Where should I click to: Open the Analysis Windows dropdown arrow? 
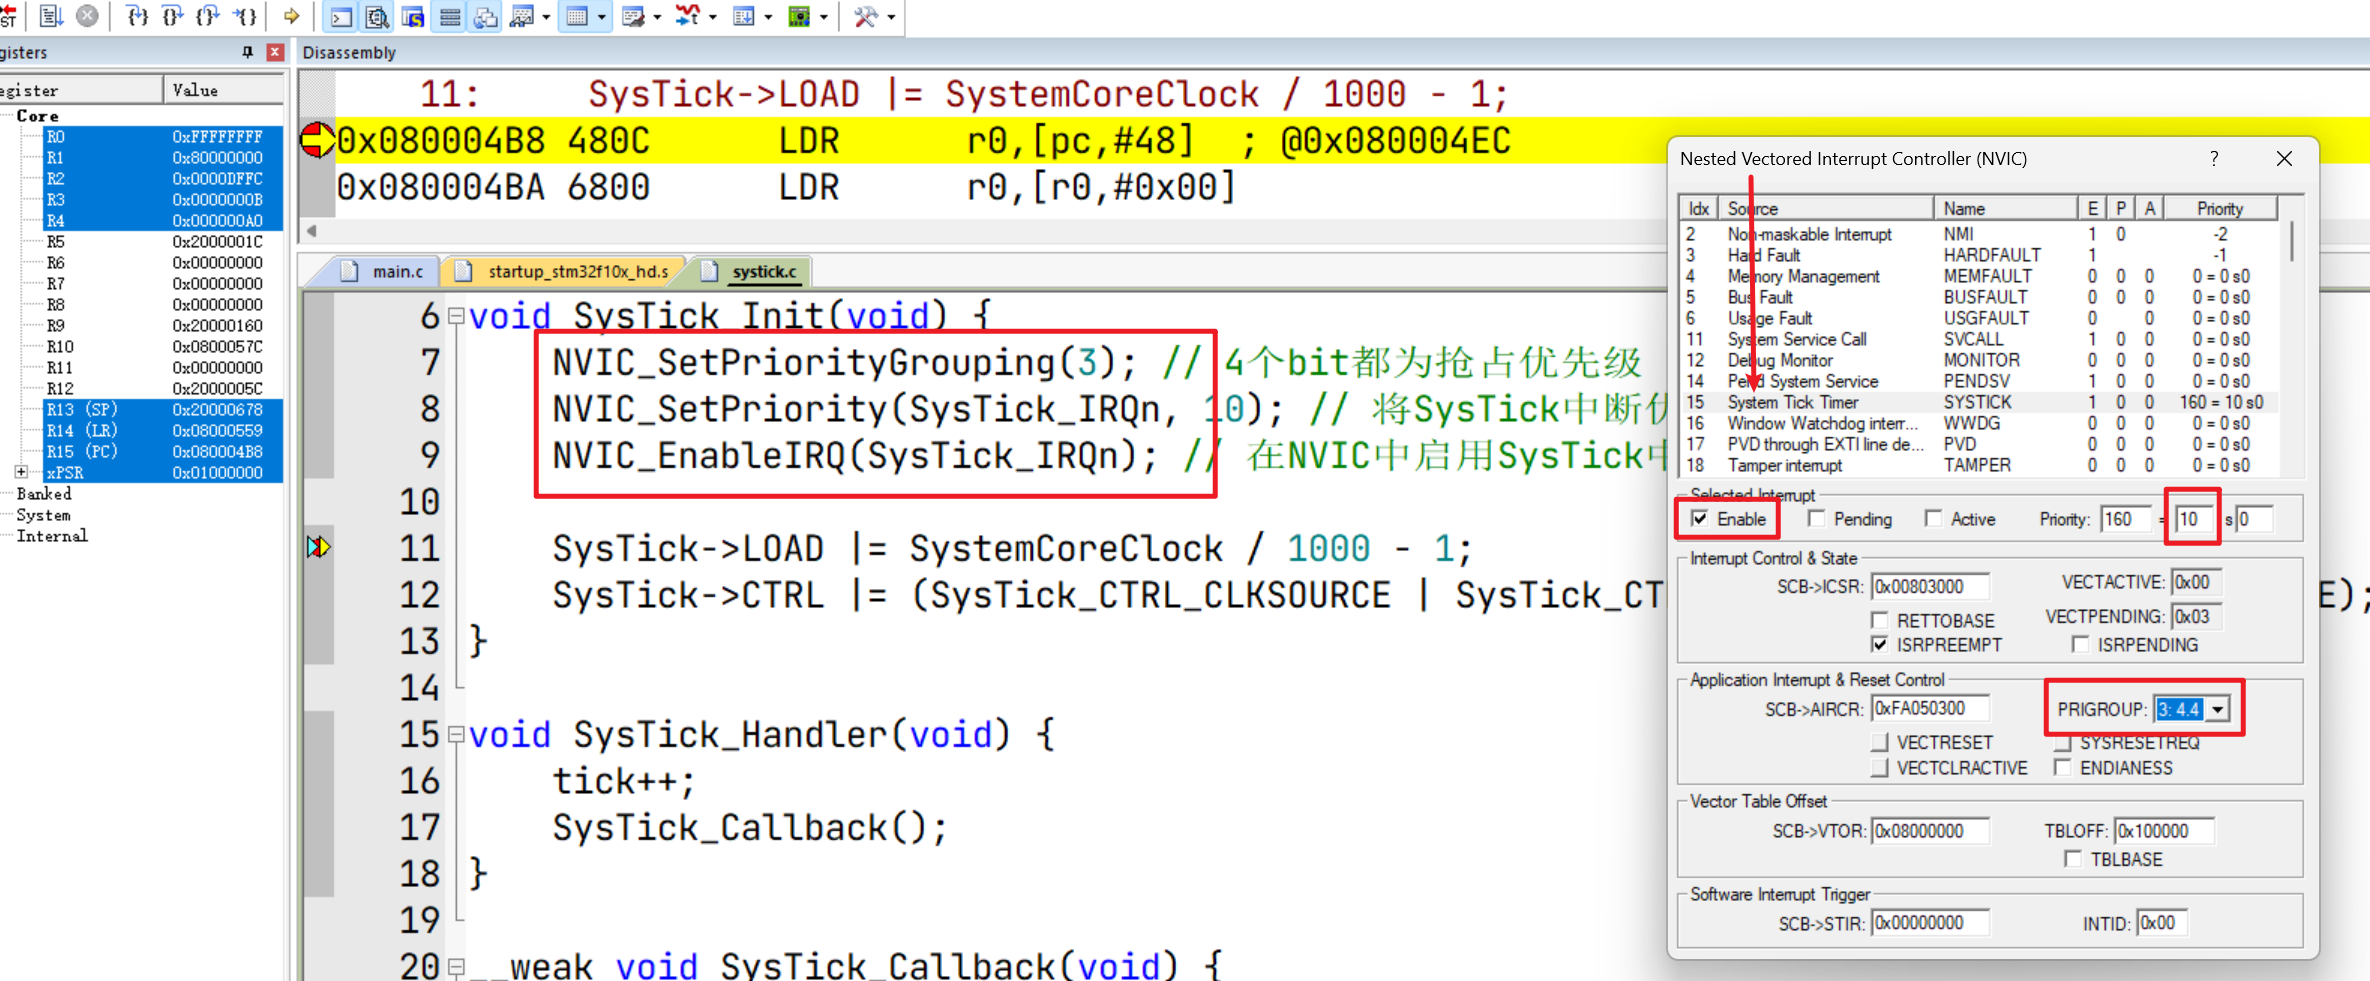[713, 17]
